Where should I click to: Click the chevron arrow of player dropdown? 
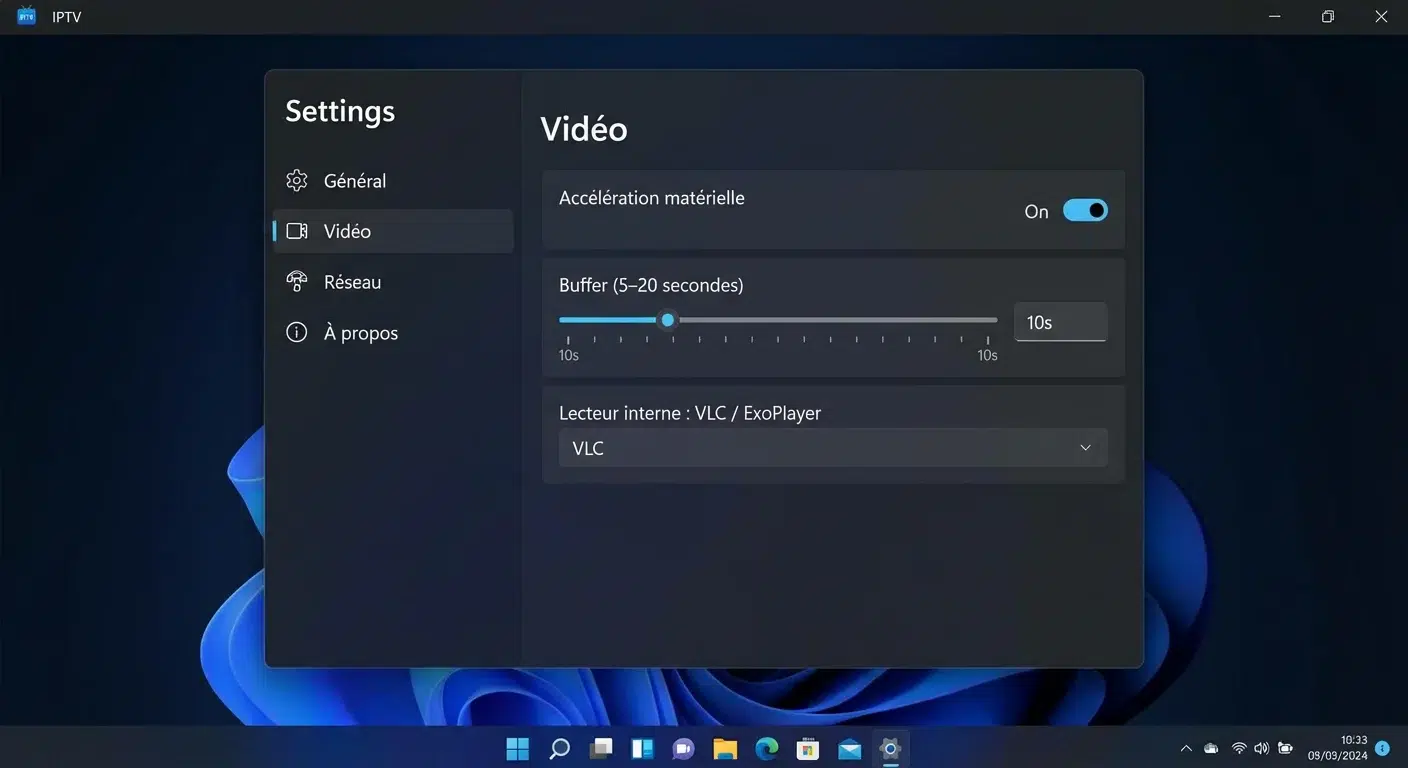click(1085, 448)
